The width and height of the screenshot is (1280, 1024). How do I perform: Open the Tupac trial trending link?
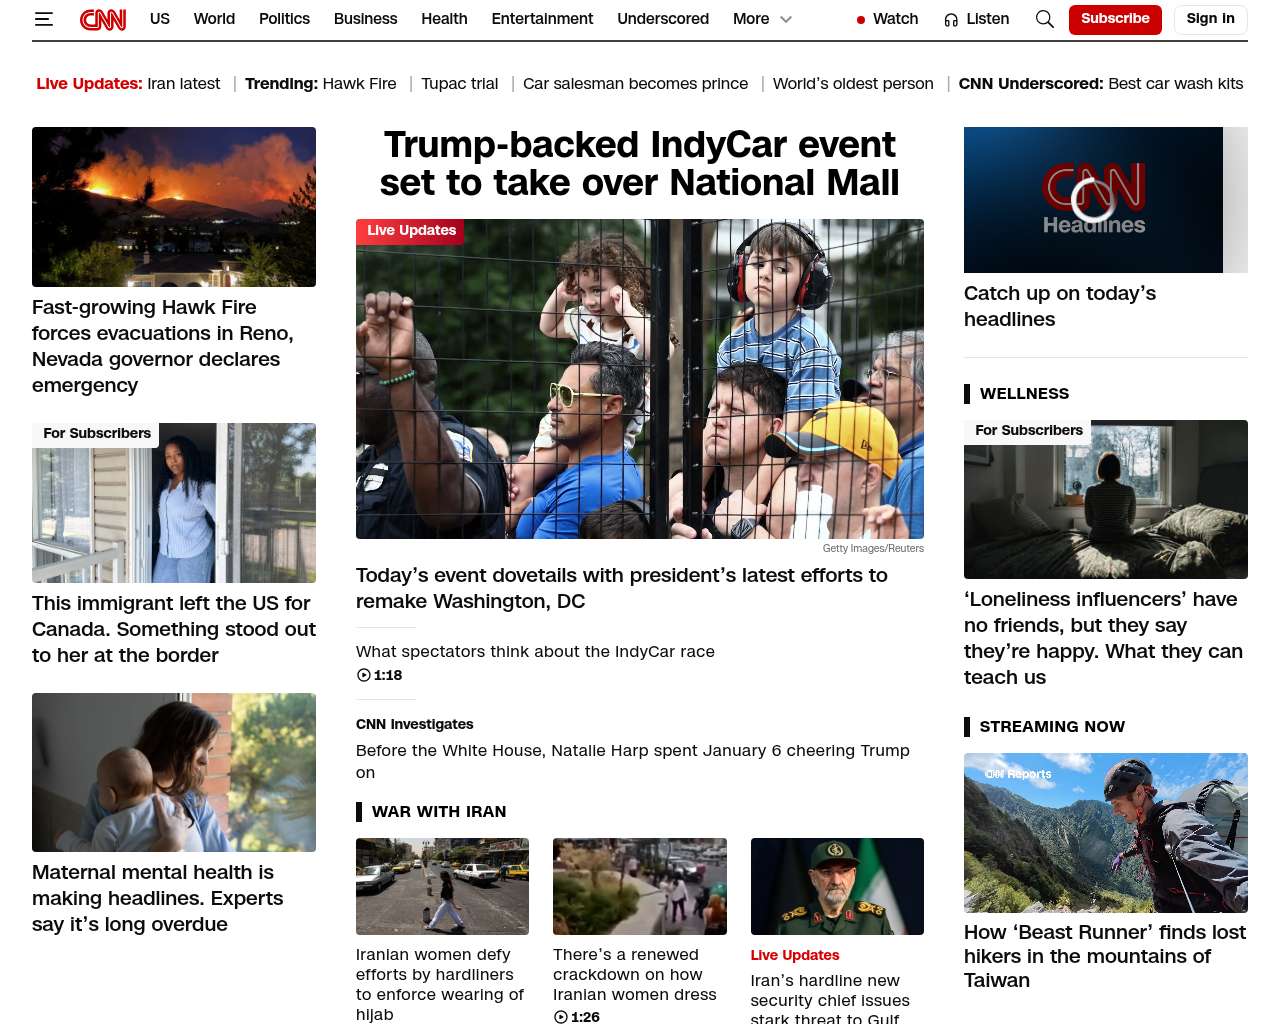coord(459,84)
